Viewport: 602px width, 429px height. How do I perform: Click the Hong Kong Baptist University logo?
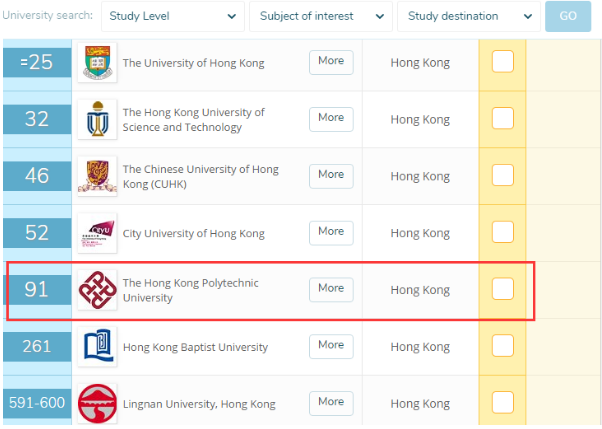97,347
